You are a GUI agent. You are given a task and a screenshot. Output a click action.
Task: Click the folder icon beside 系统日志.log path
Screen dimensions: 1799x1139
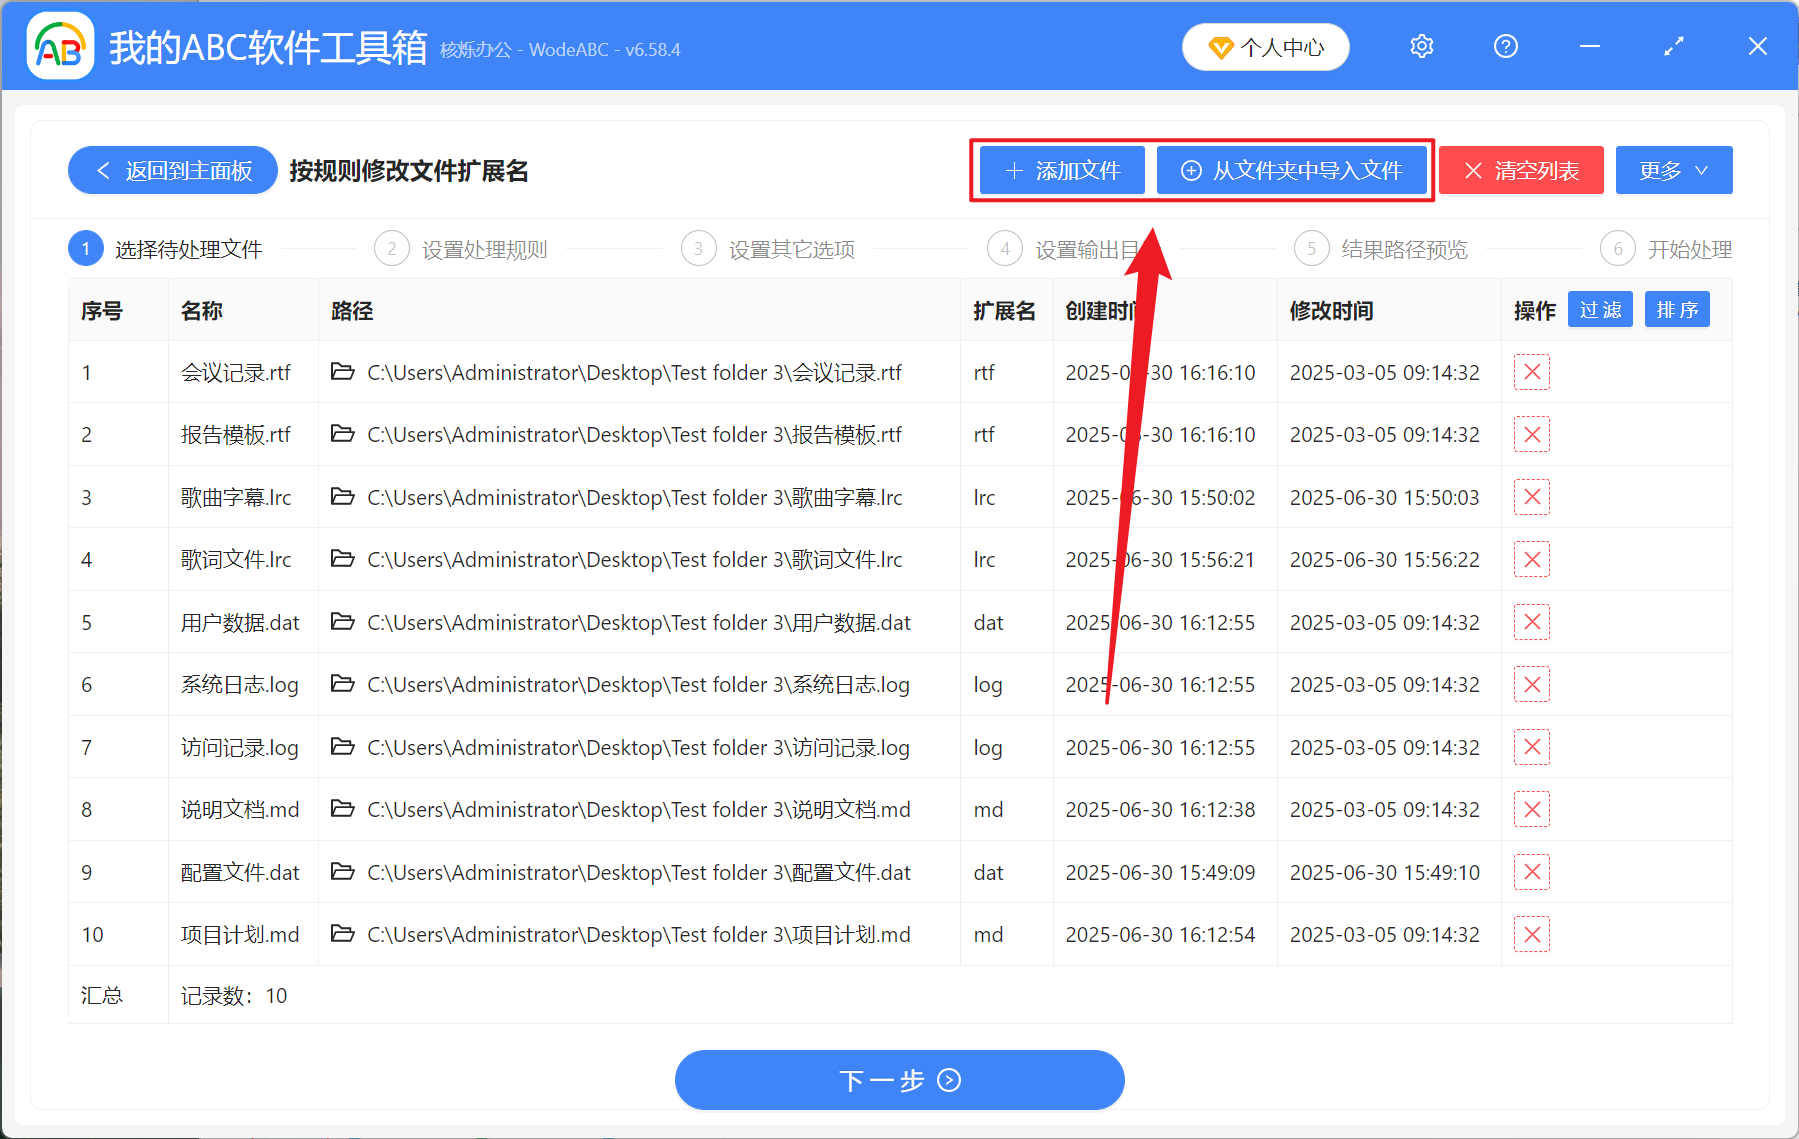pos(341,684)
